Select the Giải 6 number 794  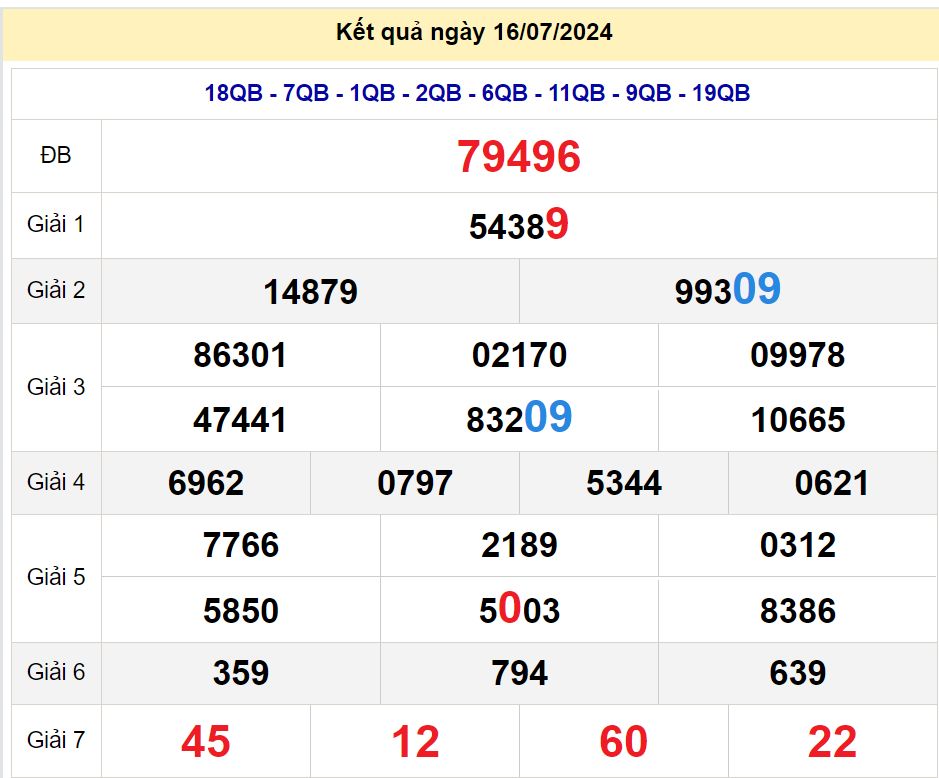pyautogui.click(x=519, y=673)
